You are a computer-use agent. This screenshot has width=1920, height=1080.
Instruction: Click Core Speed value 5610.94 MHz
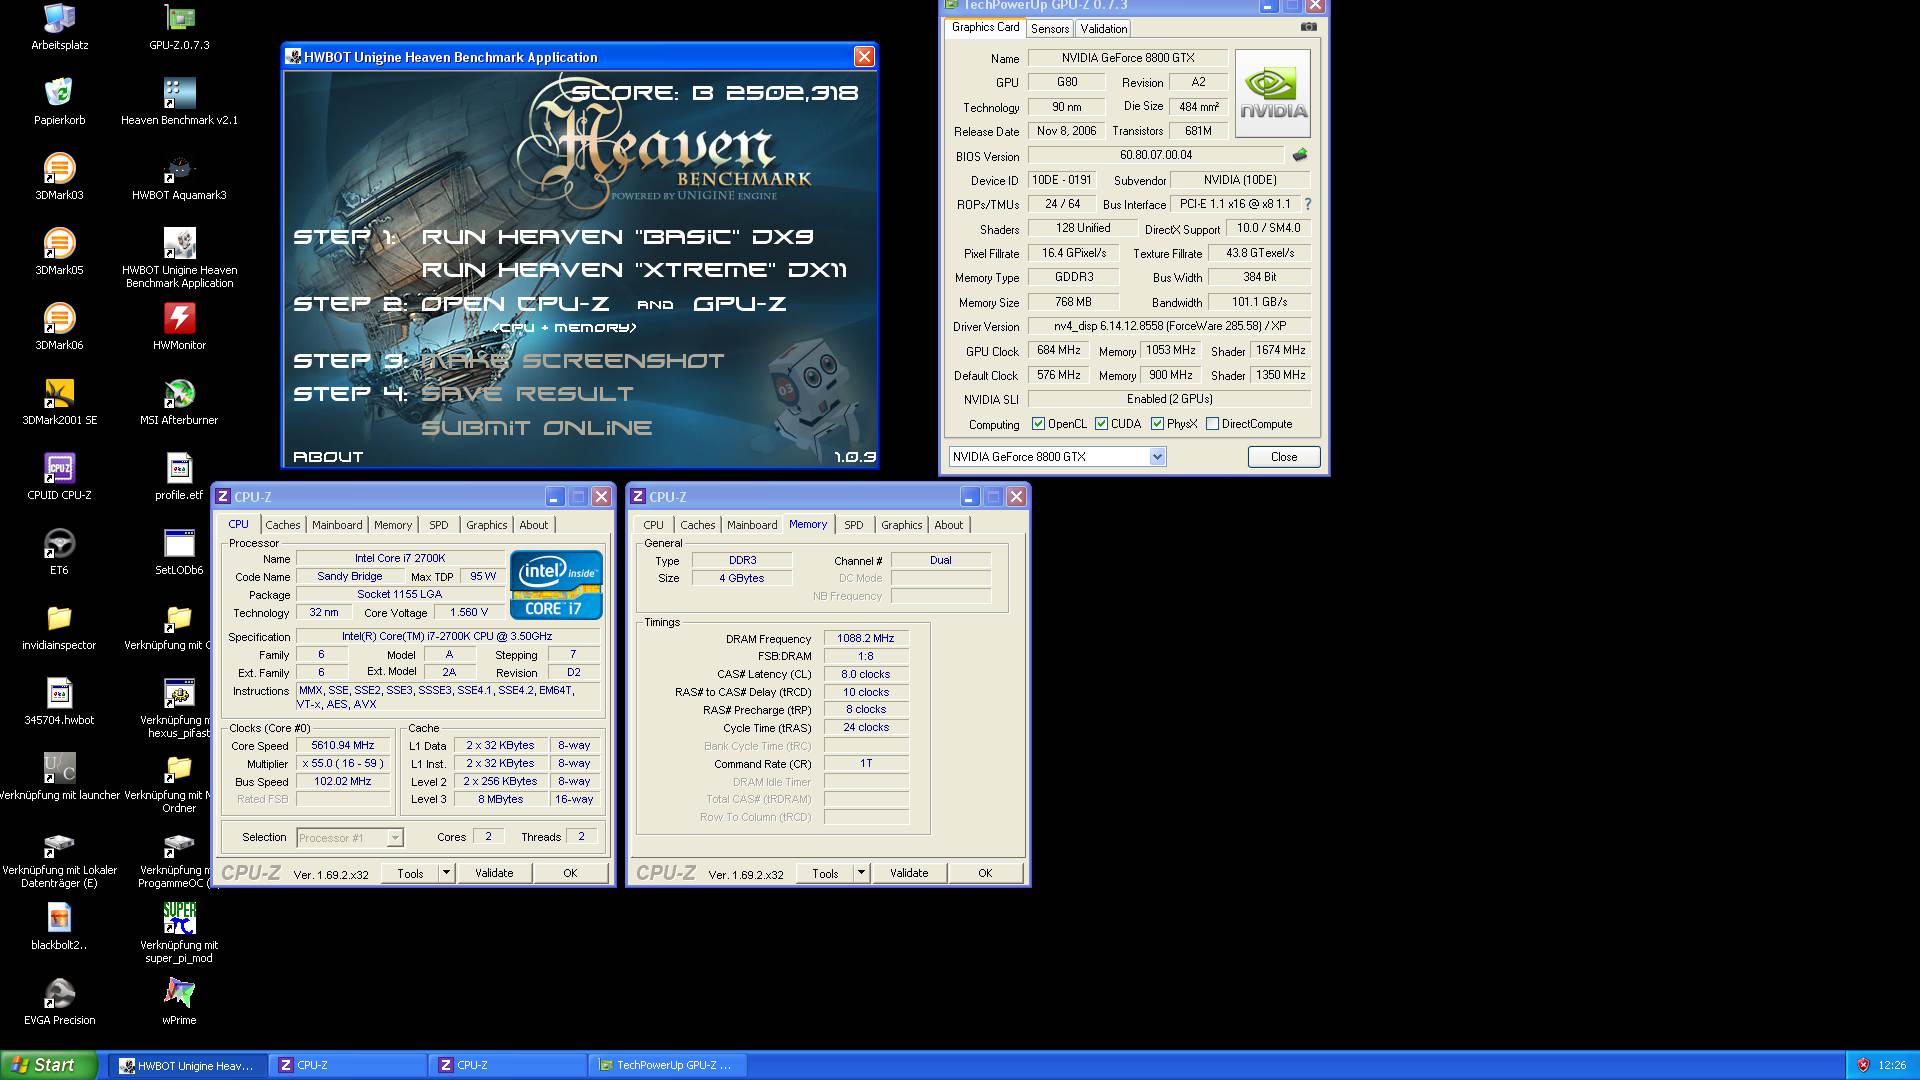pos(343,746)
